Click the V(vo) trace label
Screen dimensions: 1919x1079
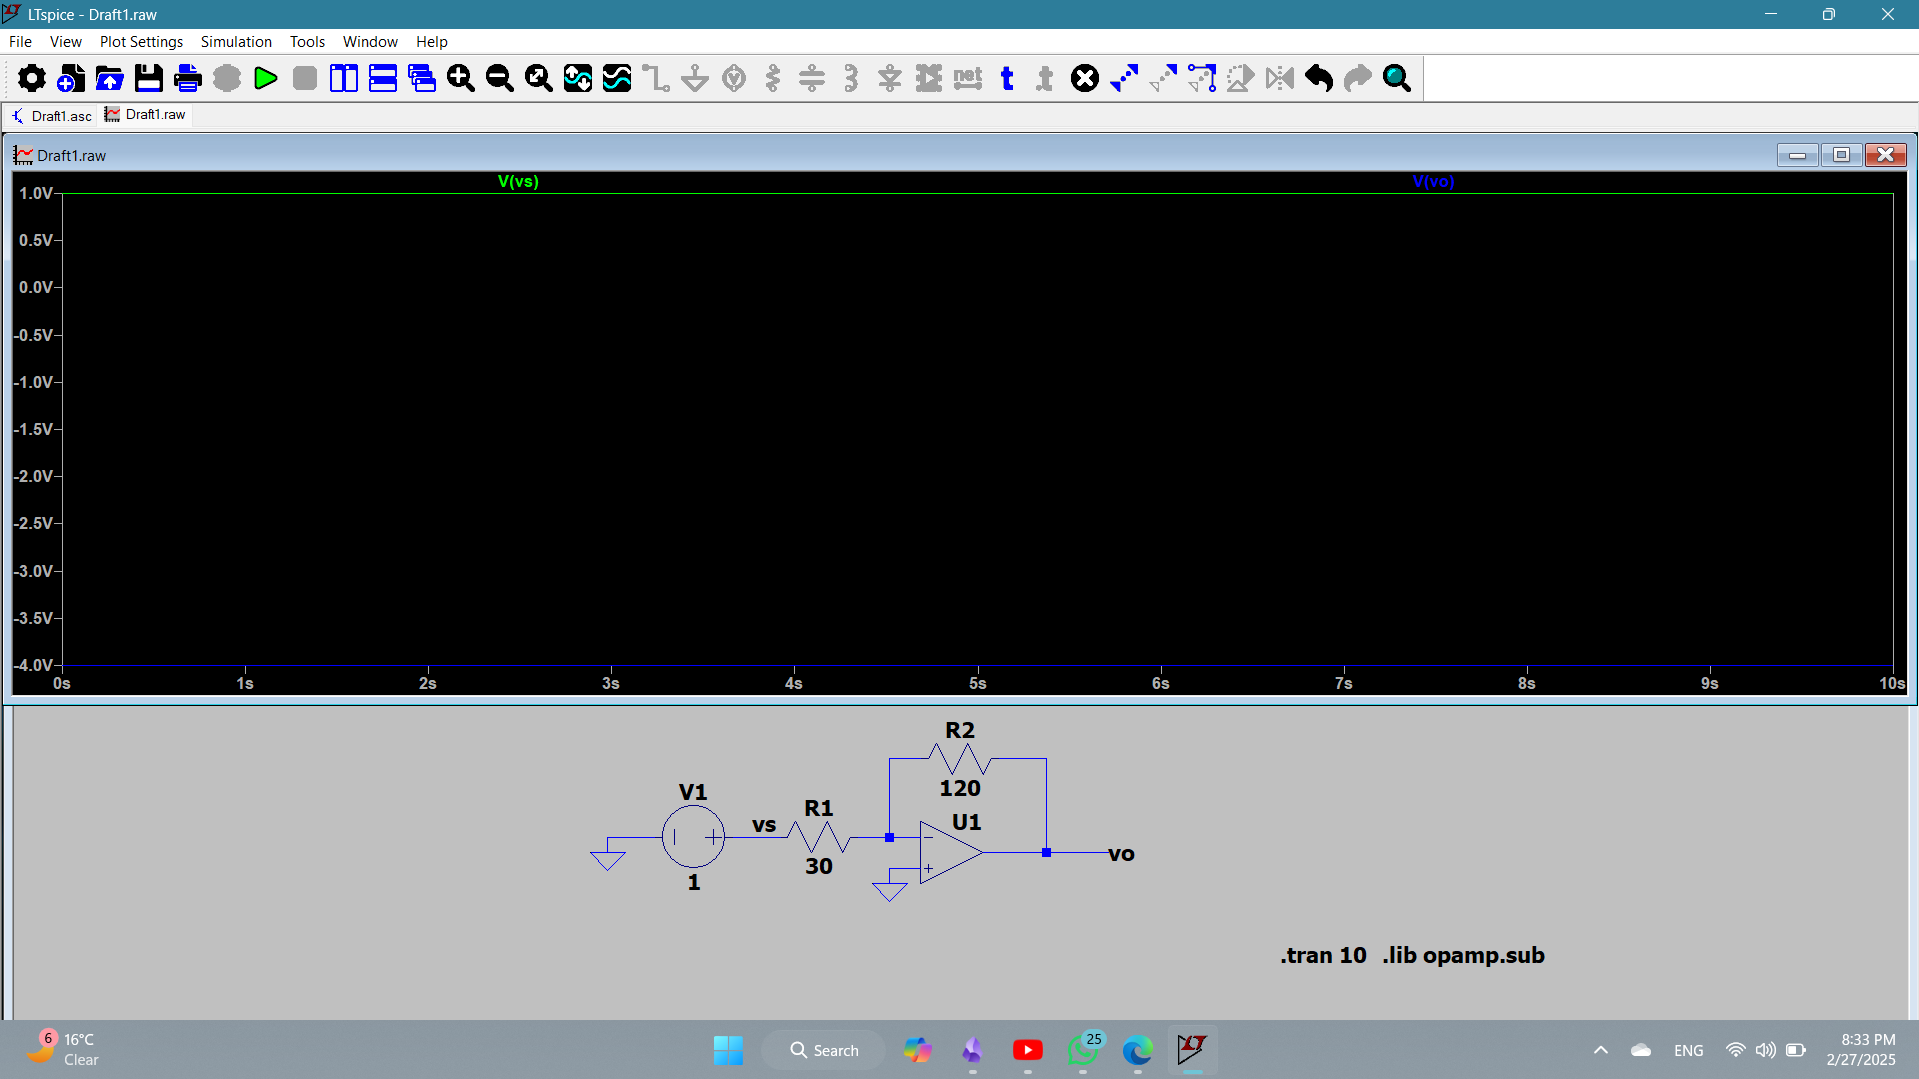point(1433,182)
